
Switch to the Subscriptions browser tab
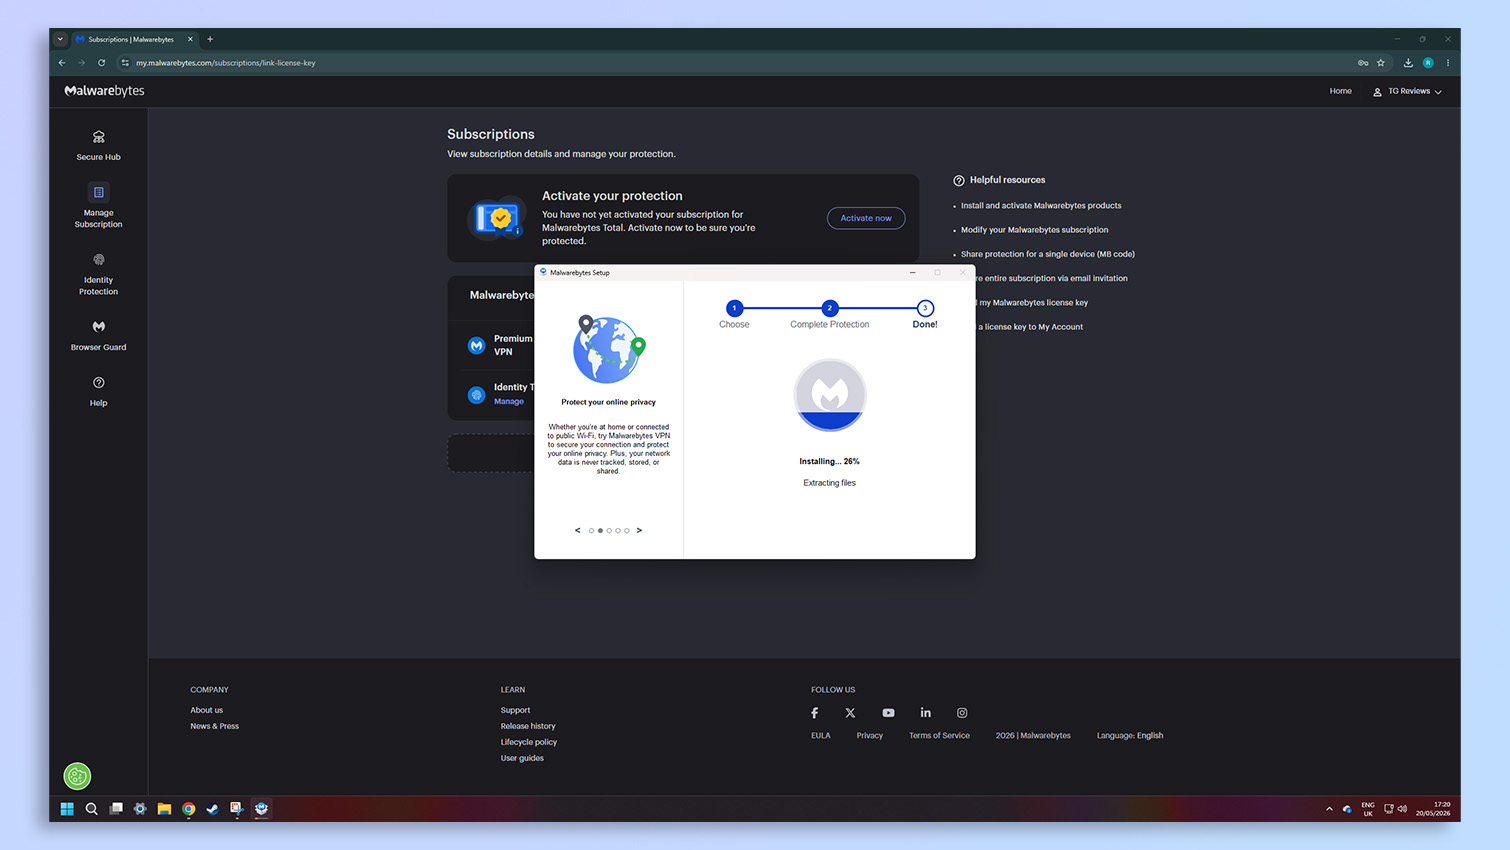pos(132,39)
